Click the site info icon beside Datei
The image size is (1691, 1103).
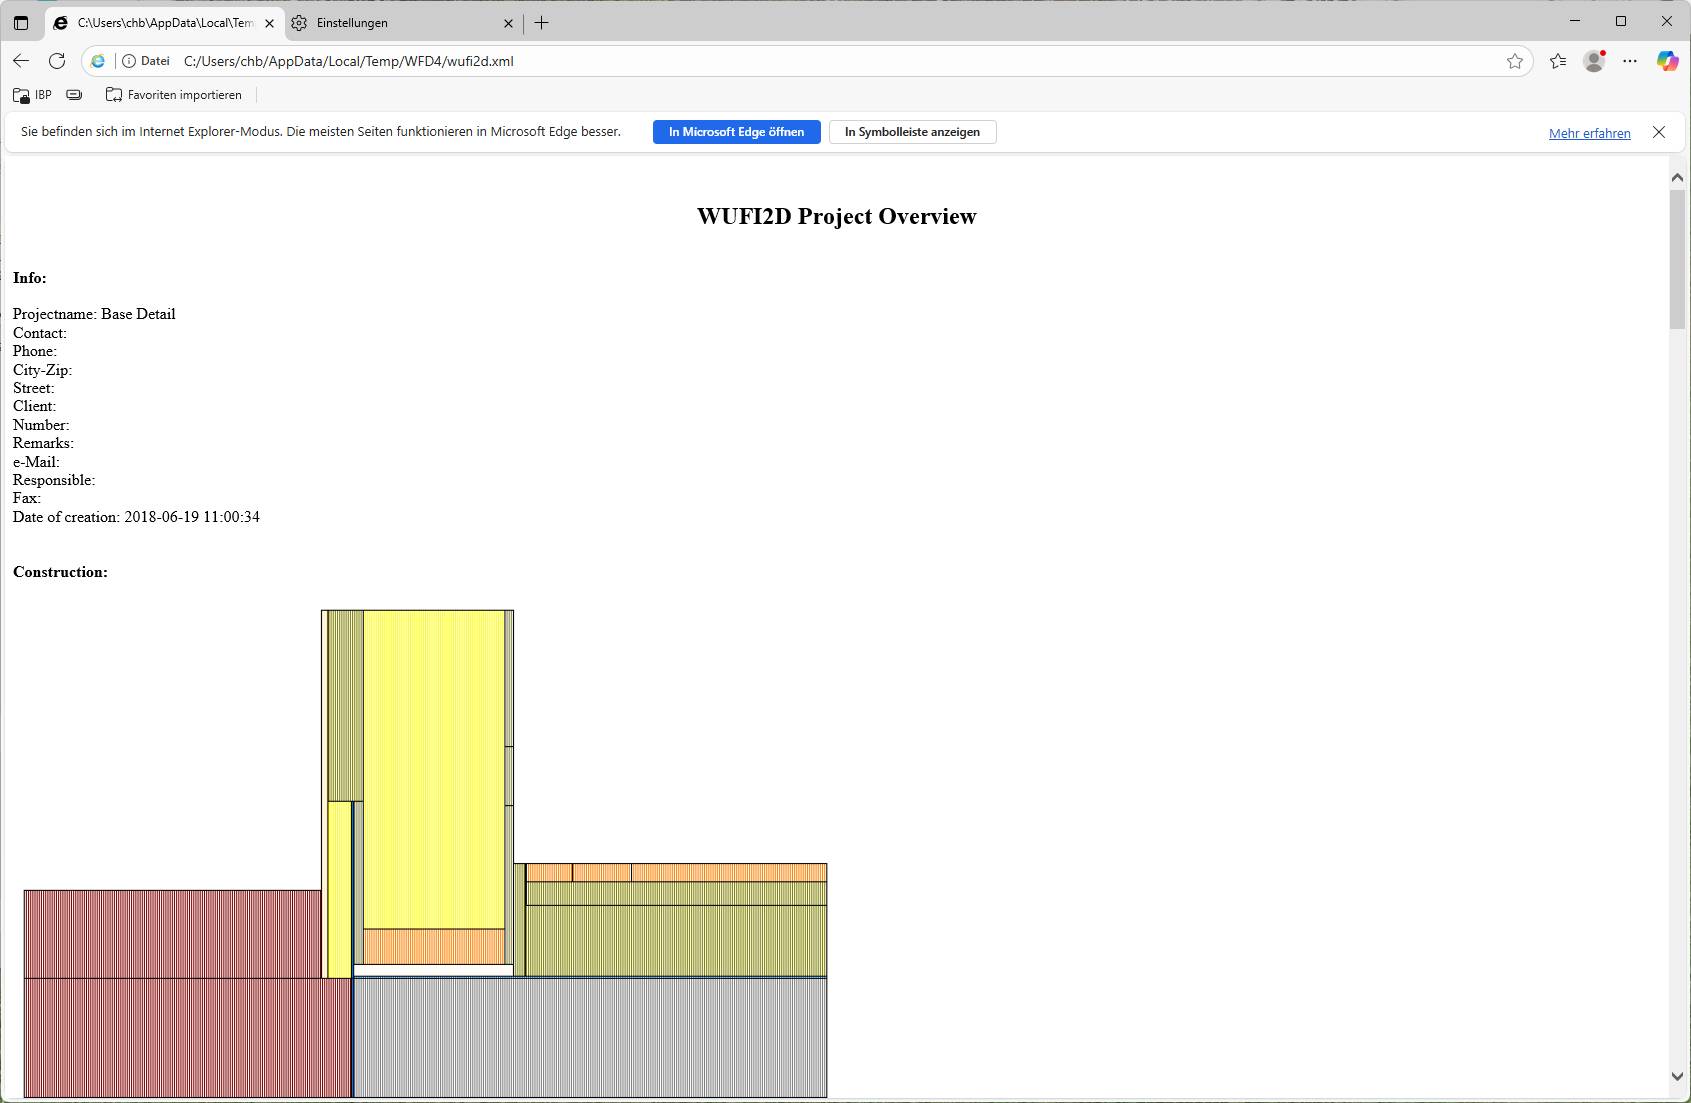[129, 61]
